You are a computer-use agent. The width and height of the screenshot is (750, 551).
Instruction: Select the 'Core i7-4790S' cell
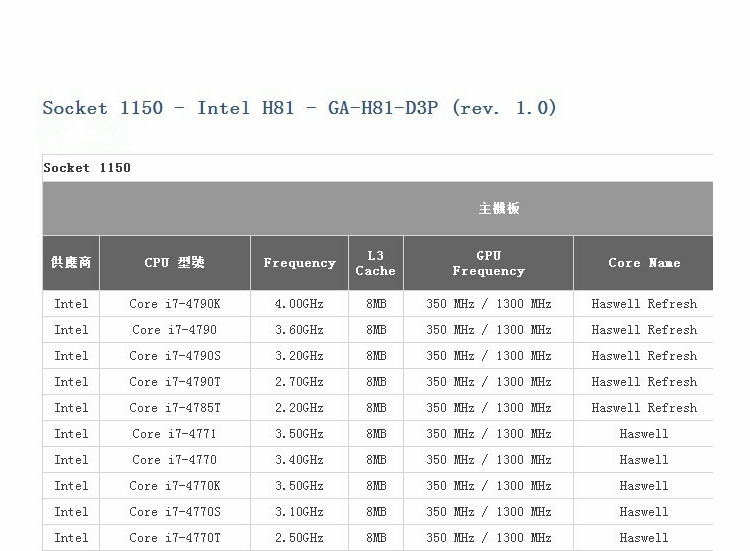point(175,356)
